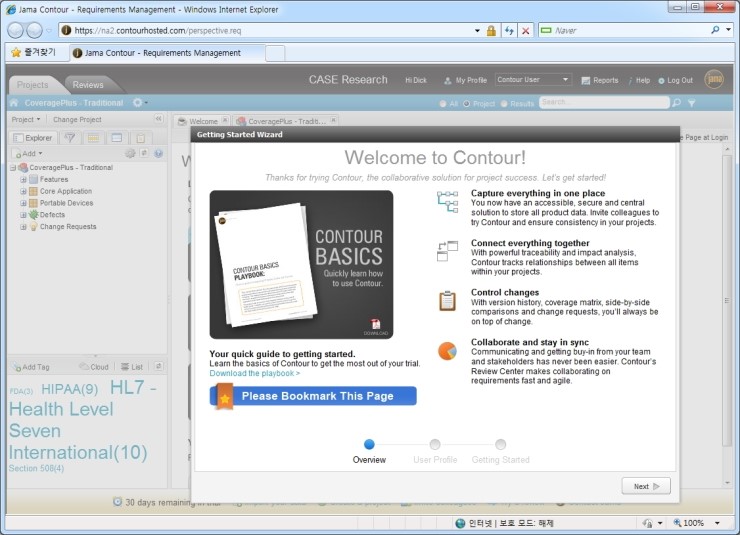Click the blue help icon in explorer toolbar
The width and height of the screenshot is (740, 535).
pyautogui.click(x=158, y=154)
